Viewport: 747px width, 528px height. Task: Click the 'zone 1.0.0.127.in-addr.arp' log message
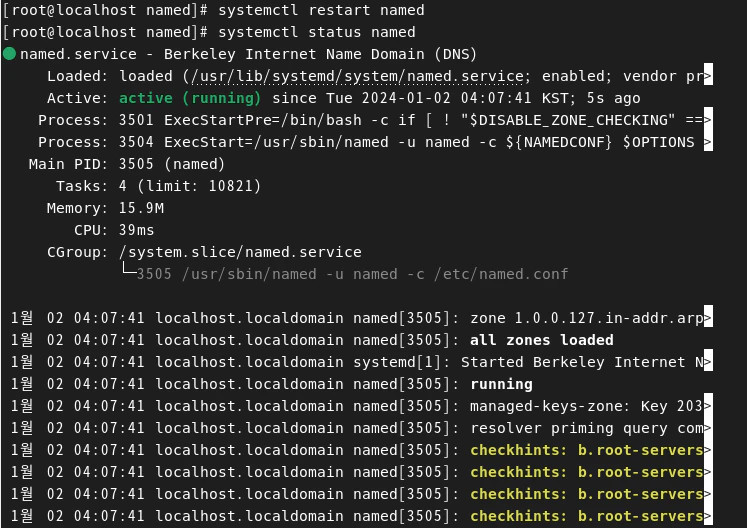coord(586,318)
